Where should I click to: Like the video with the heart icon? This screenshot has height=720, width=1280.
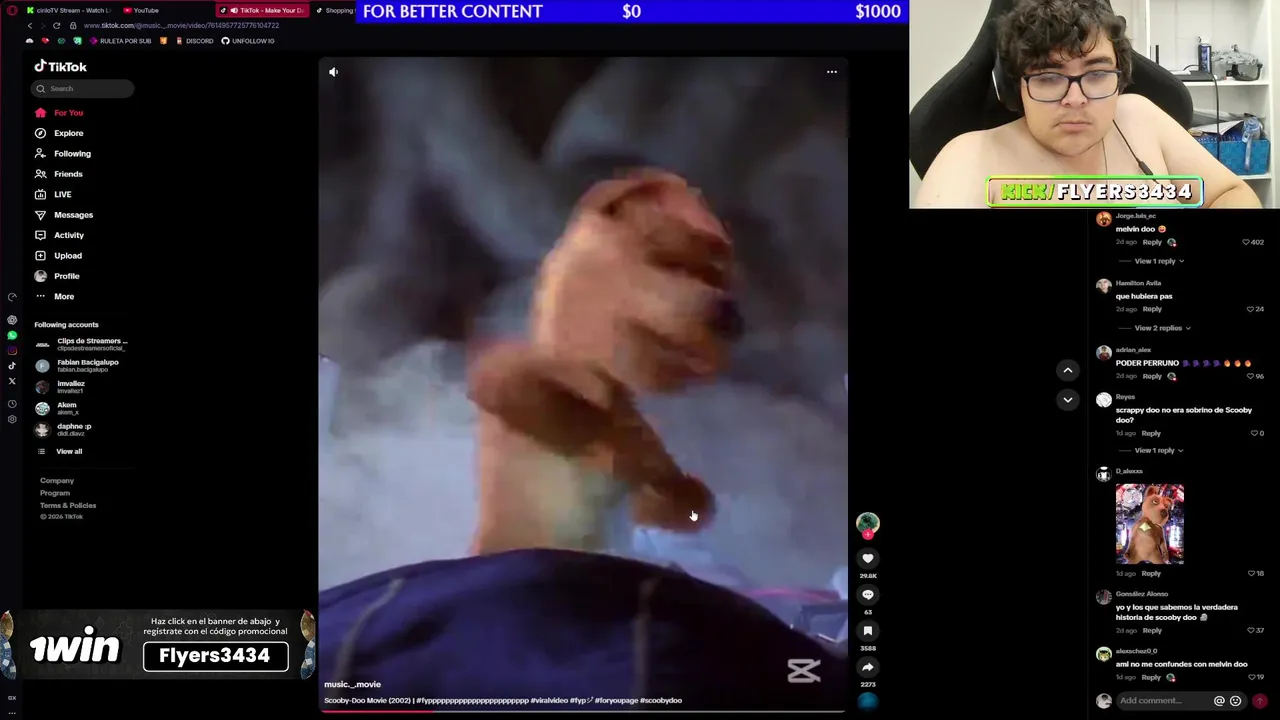click(x=868, y=558)
